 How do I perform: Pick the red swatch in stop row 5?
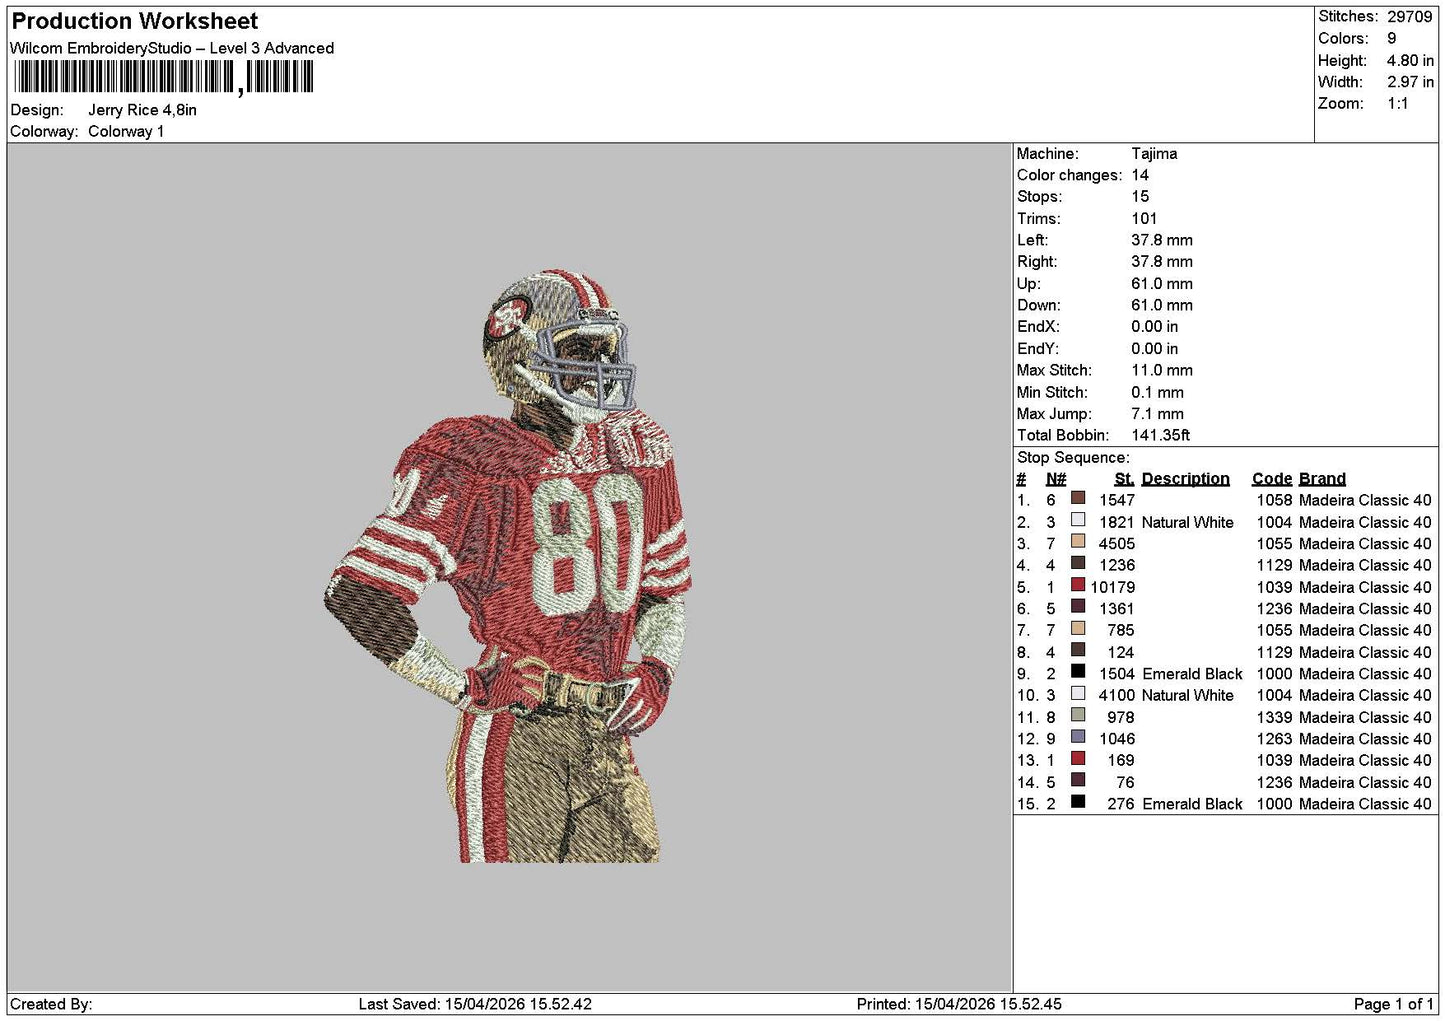tap(1078, 585)
